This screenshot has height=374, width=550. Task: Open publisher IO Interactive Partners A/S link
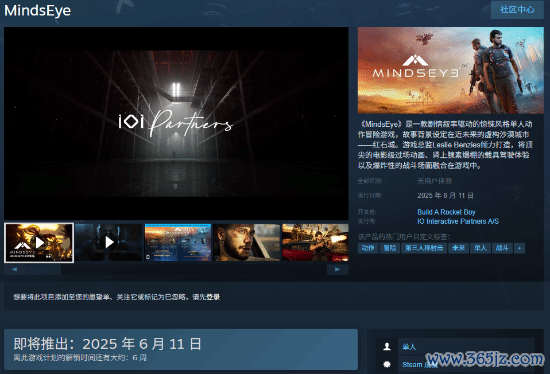tap(458, 221)
